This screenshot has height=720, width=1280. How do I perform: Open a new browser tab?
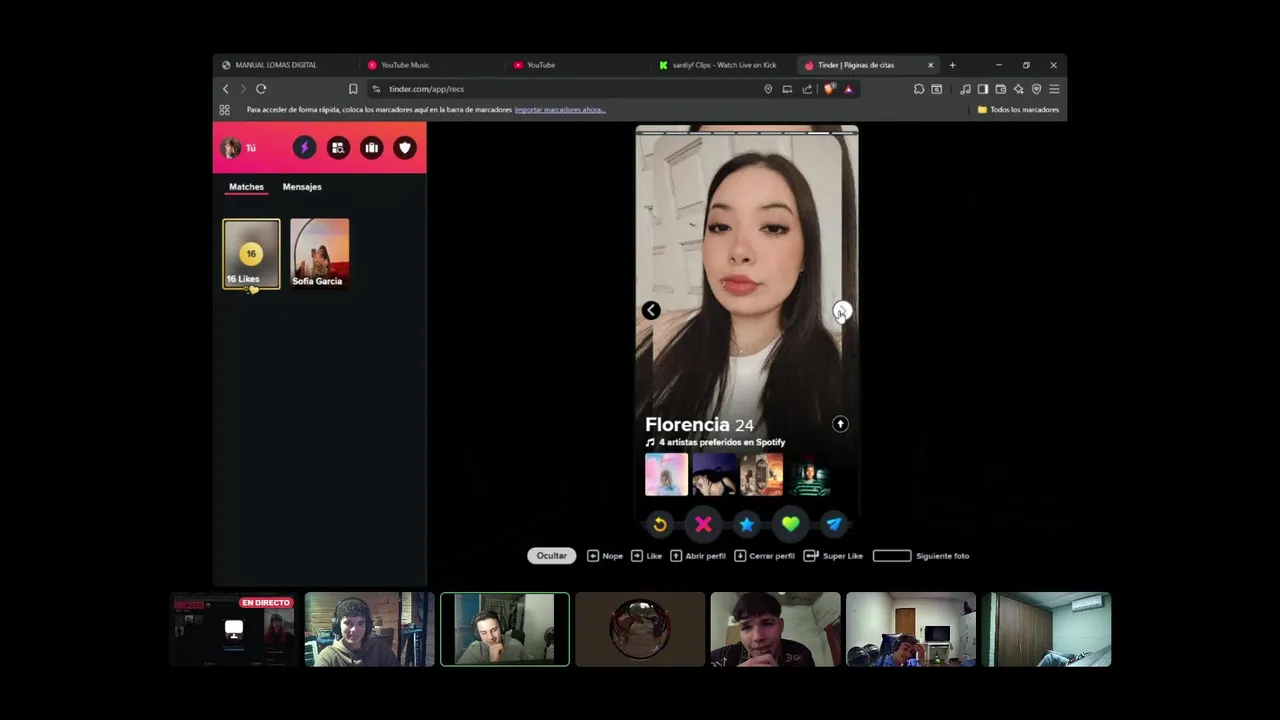click(952, 65)
